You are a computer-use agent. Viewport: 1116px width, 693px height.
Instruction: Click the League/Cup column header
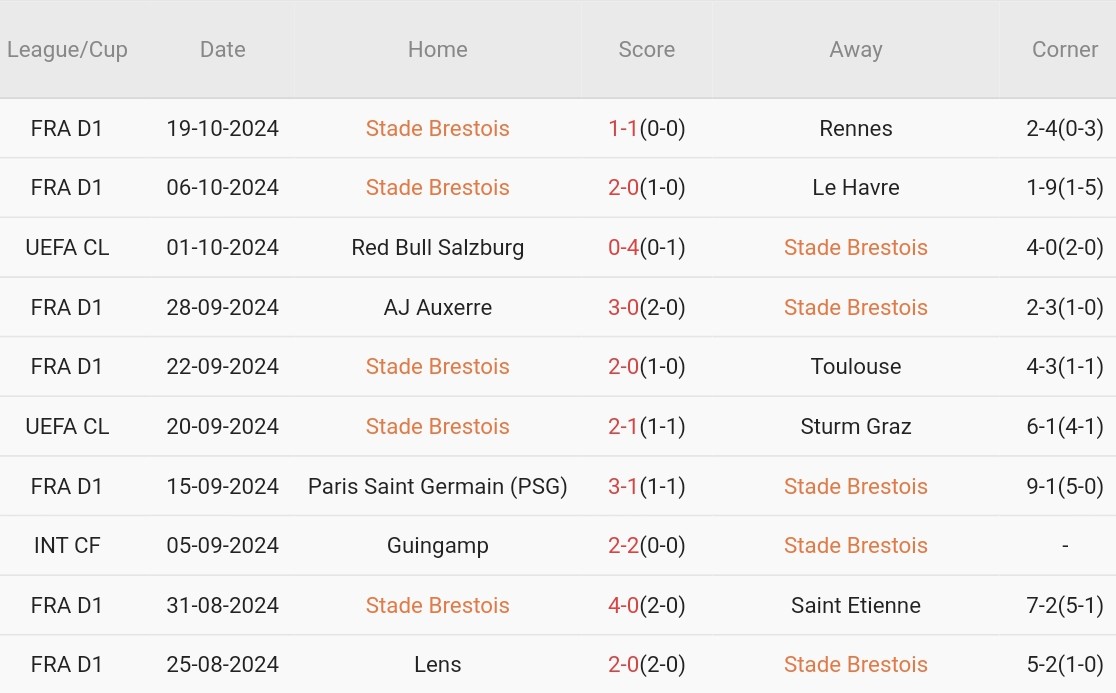coord(67,49)
